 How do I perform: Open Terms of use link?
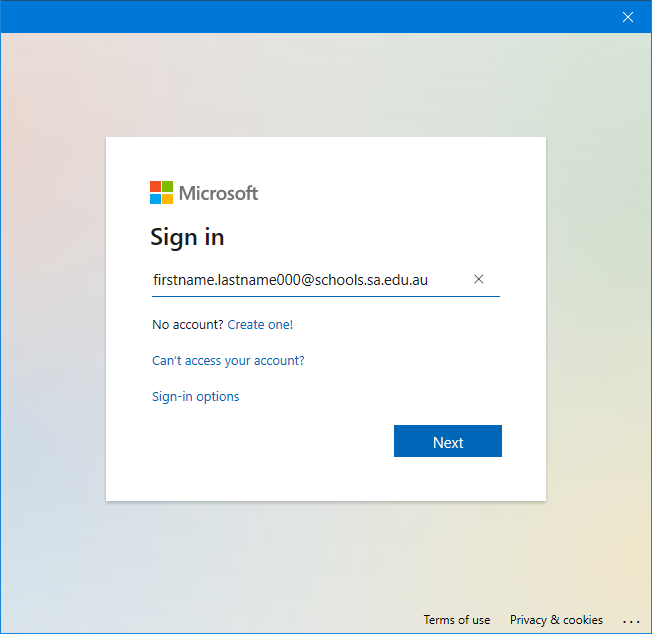coord(457,620)
